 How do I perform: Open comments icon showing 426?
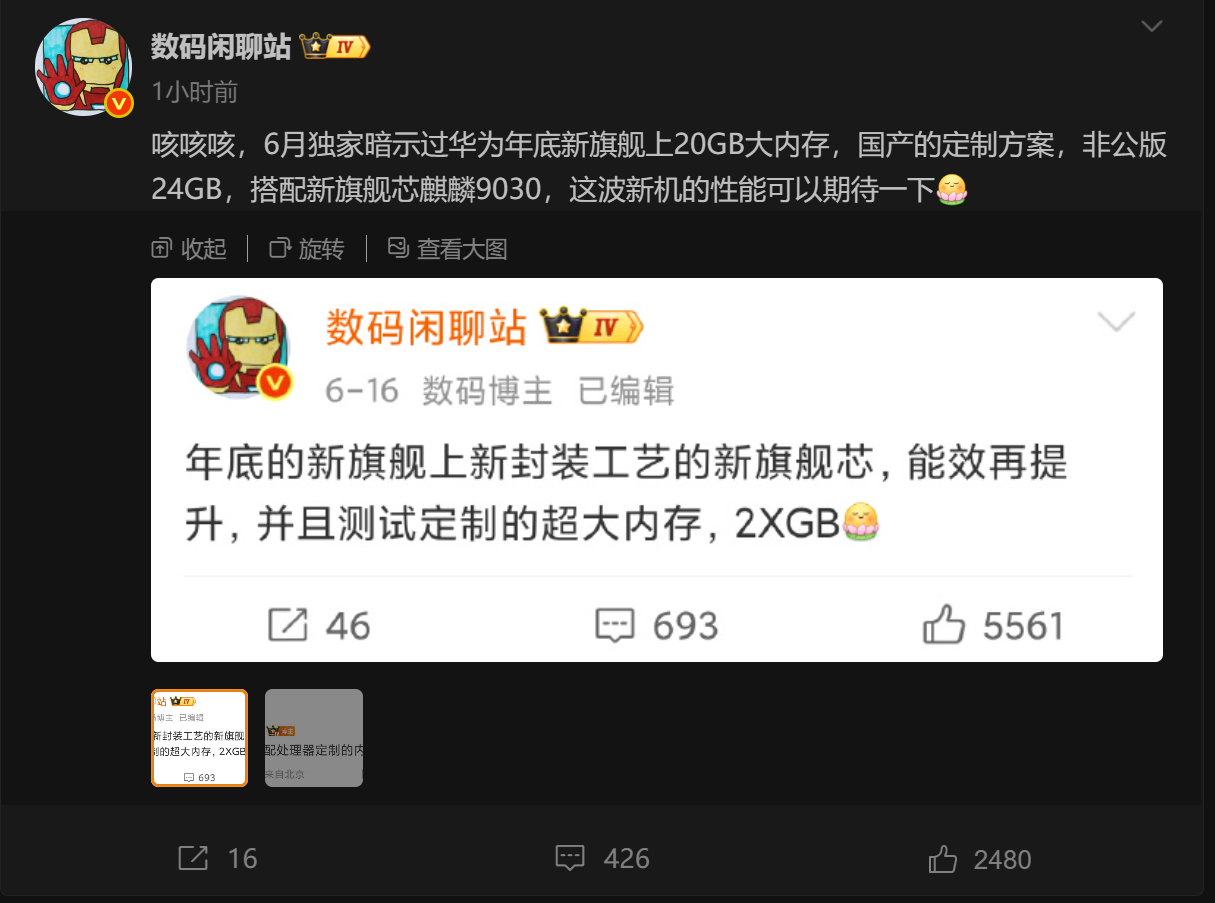point(570,858)
